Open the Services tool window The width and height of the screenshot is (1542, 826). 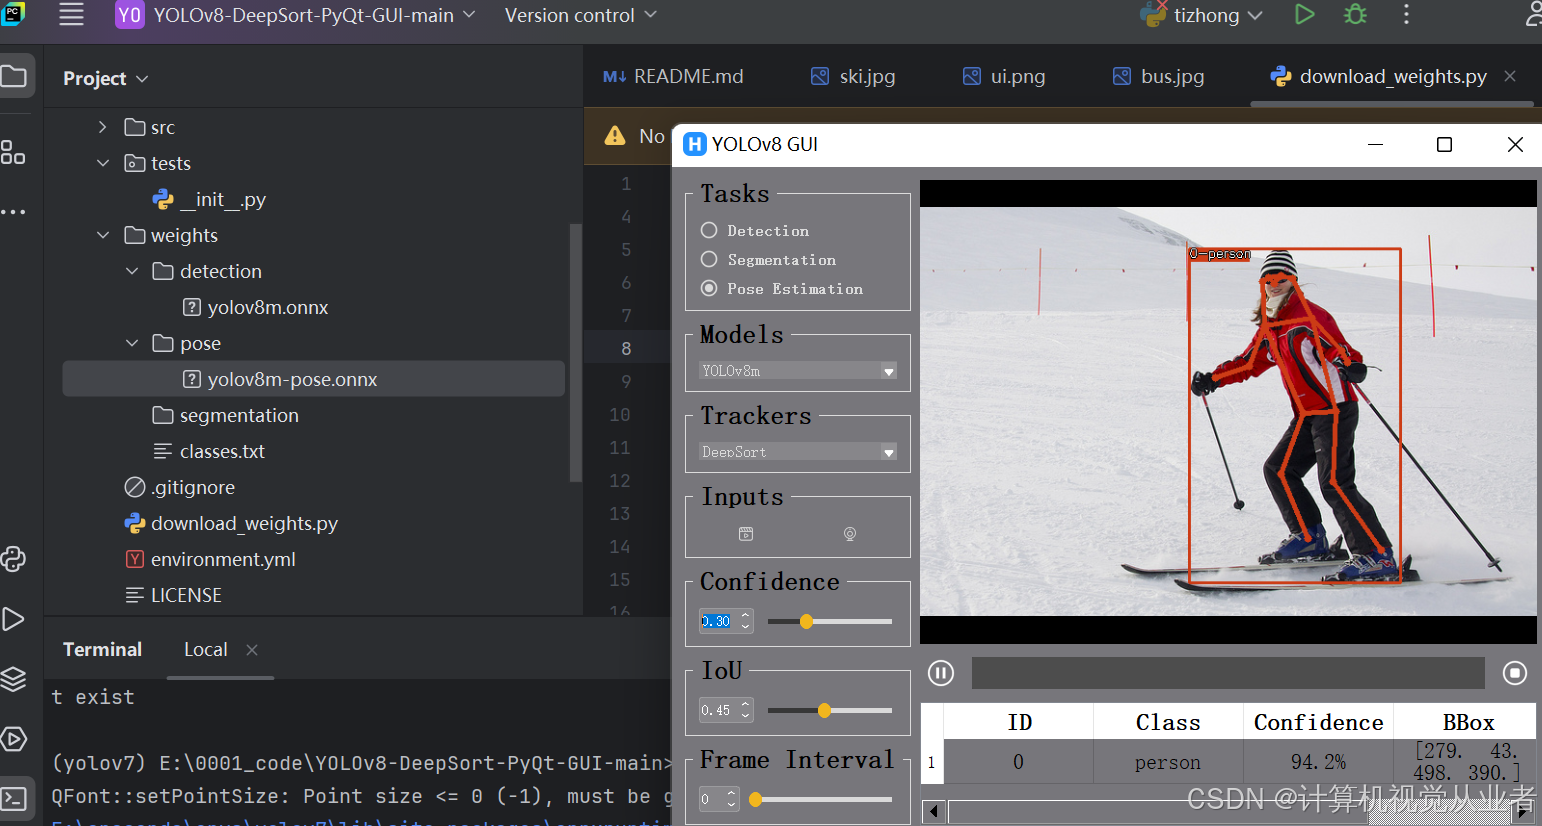coord(13,739)
